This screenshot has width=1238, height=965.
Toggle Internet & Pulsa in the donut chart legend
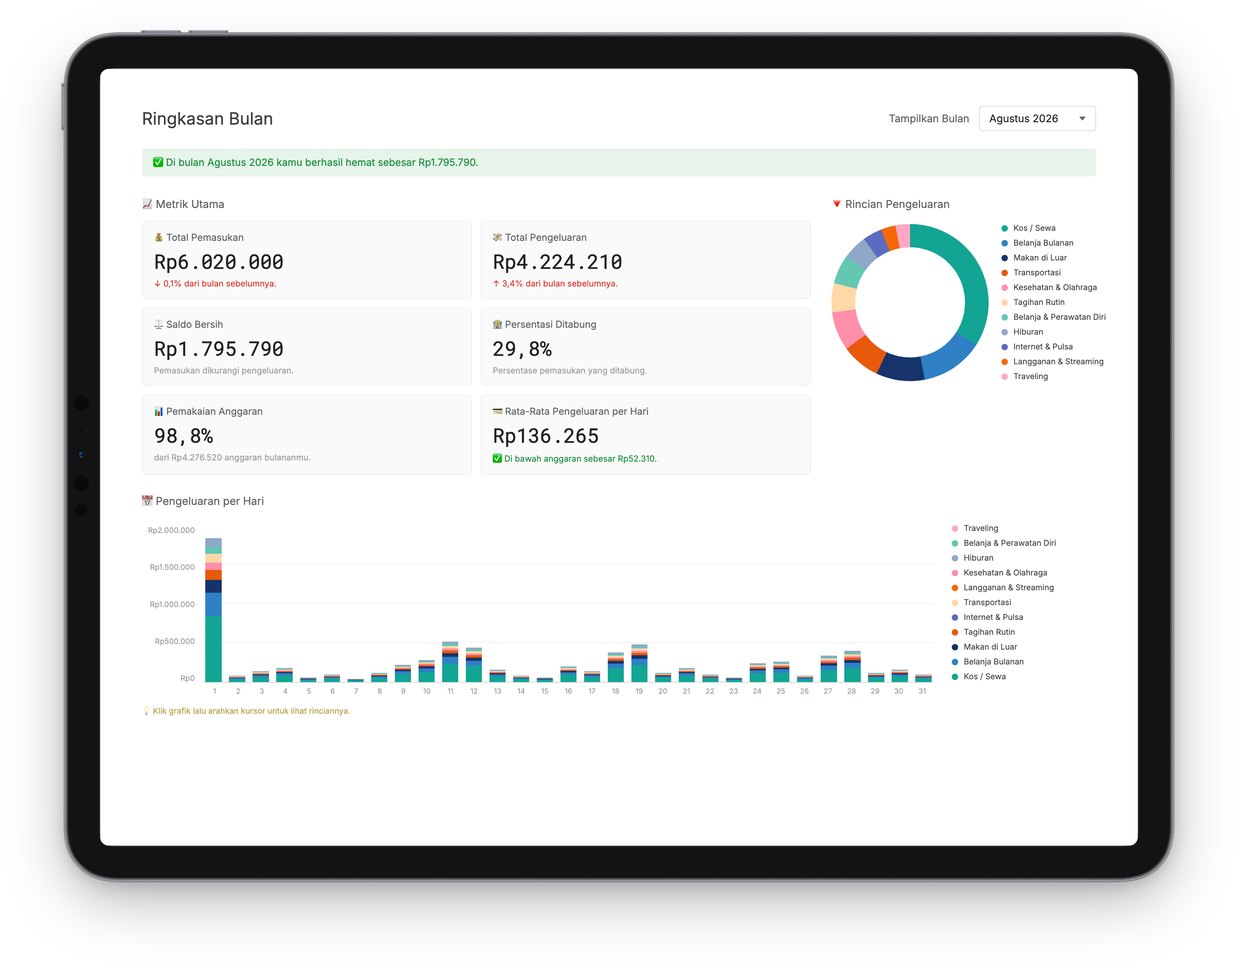(x=1037, y=347)
